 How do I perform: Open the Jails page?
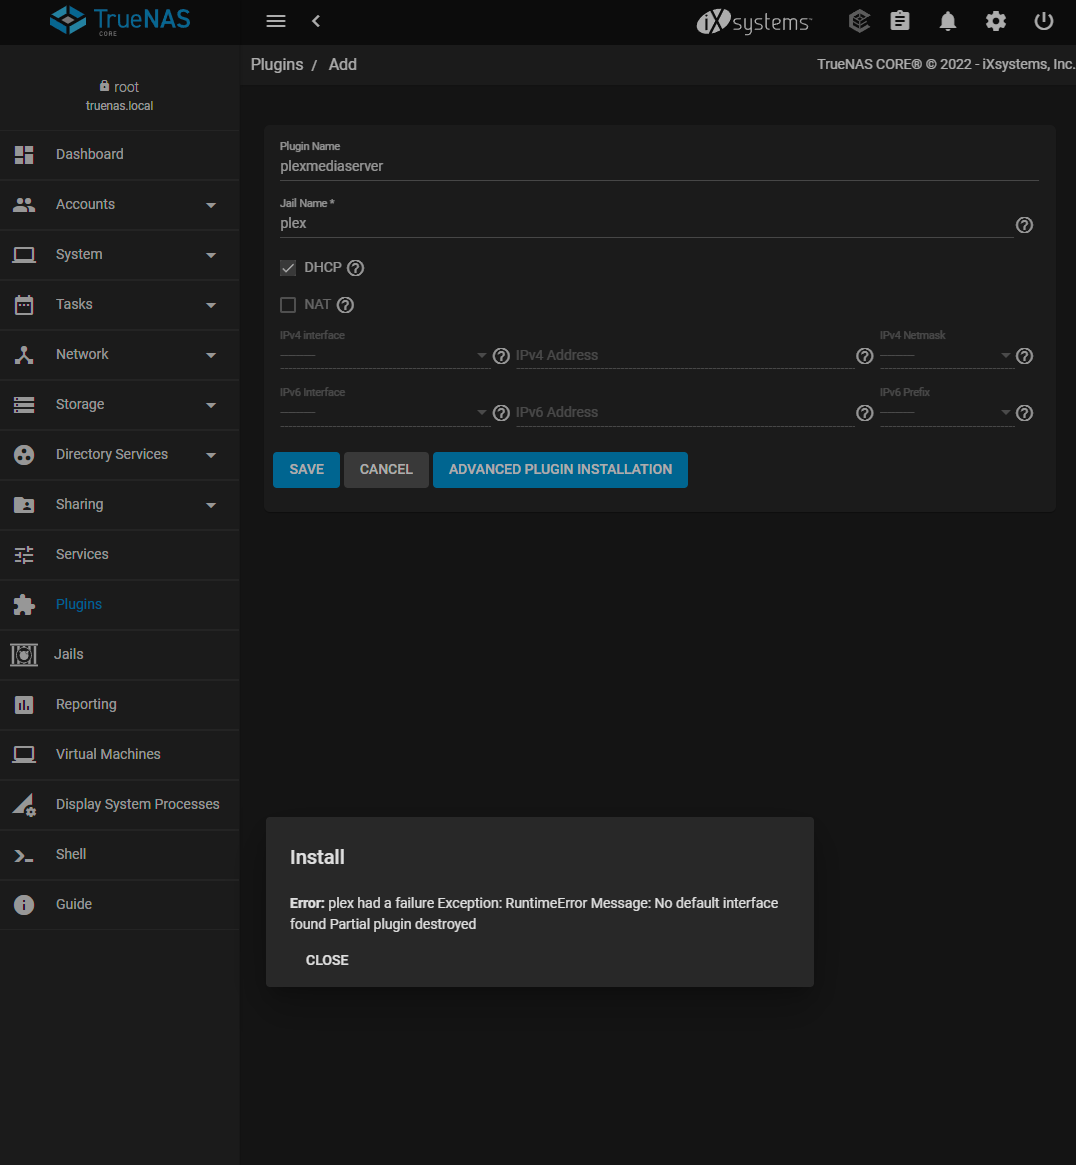[x=119, y=655]
